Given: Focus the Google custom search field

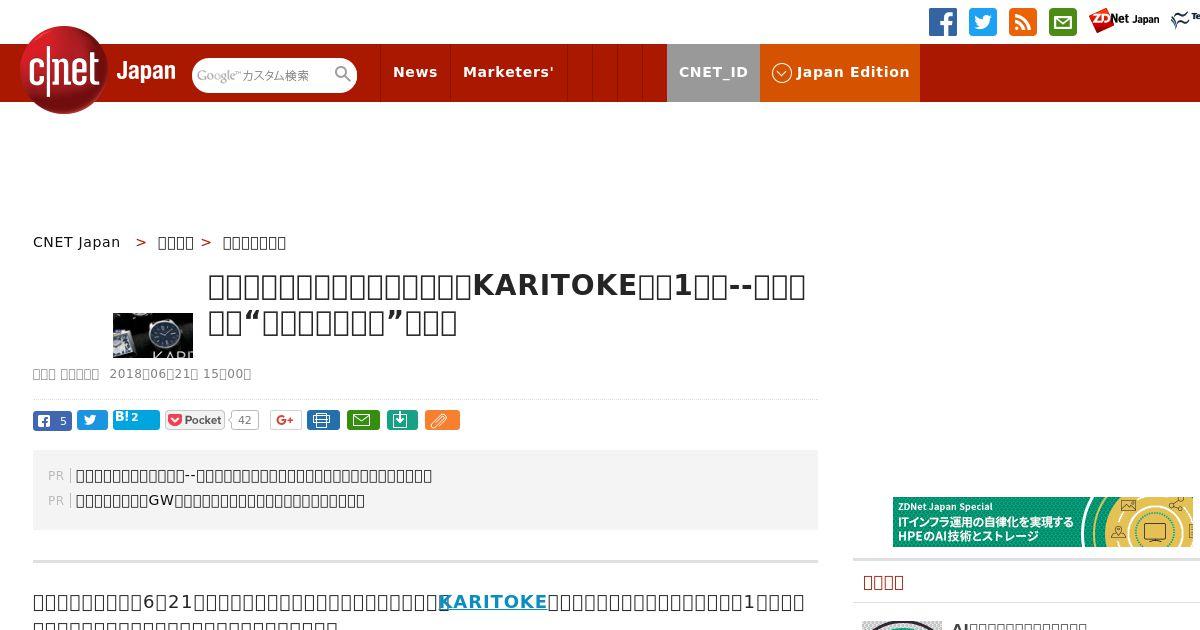Looking at the screenshot, I should point(262,75).
